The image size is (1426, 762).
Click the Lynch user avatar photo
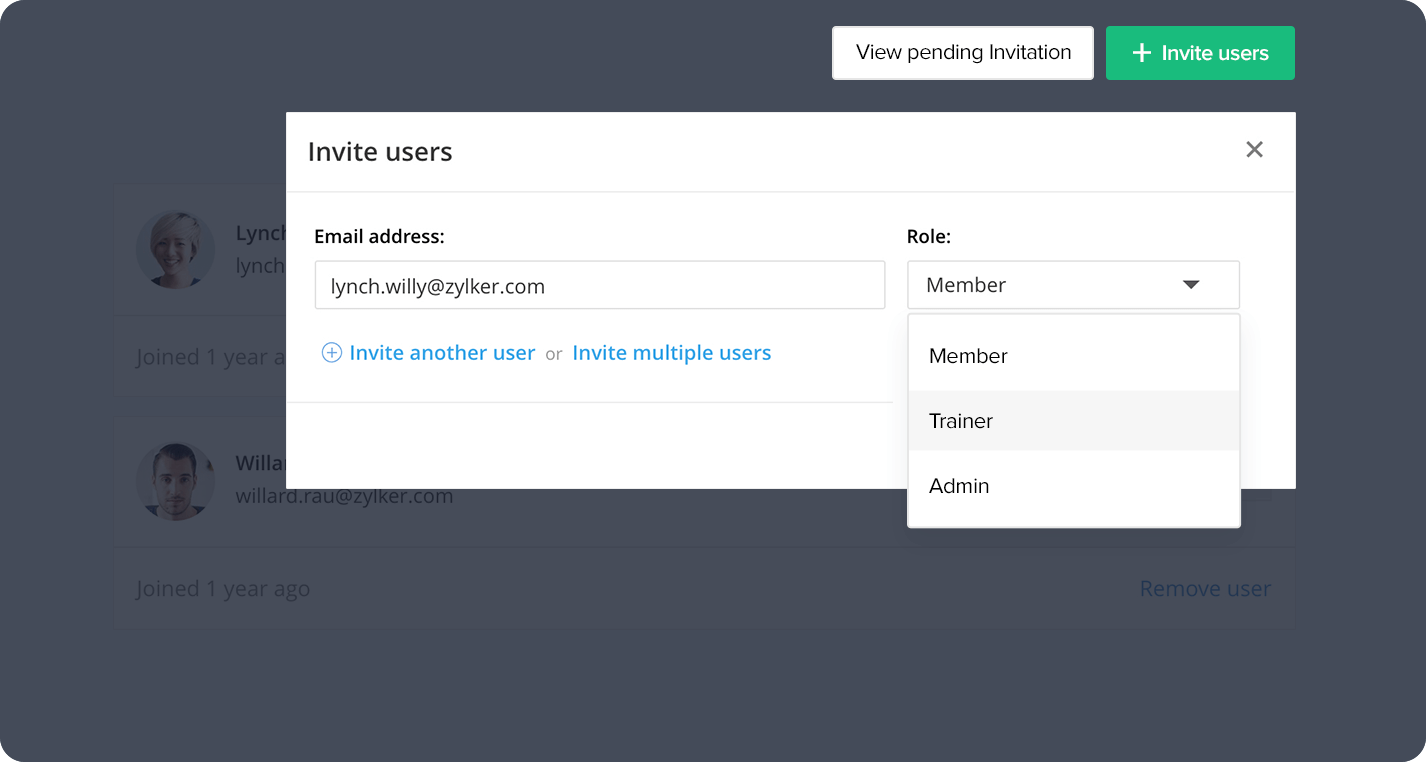[175, 250]
